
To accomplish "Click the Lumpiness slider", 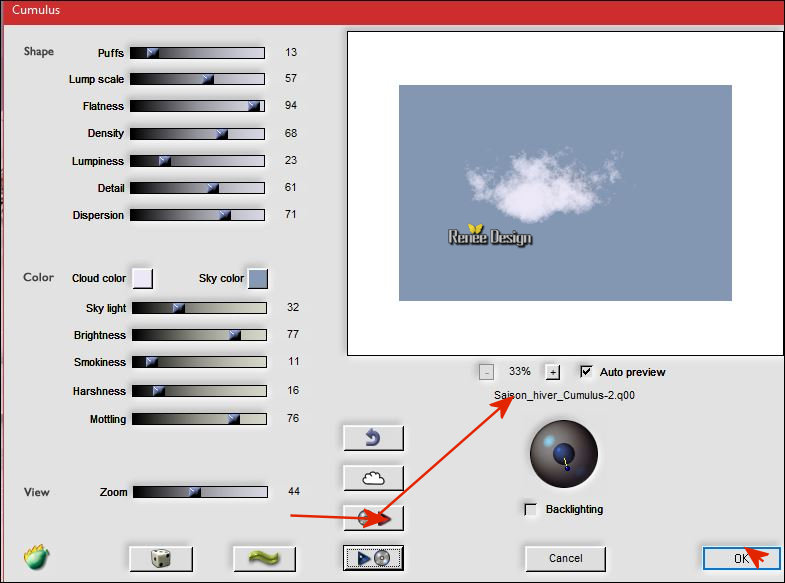I will click(197, 161).
